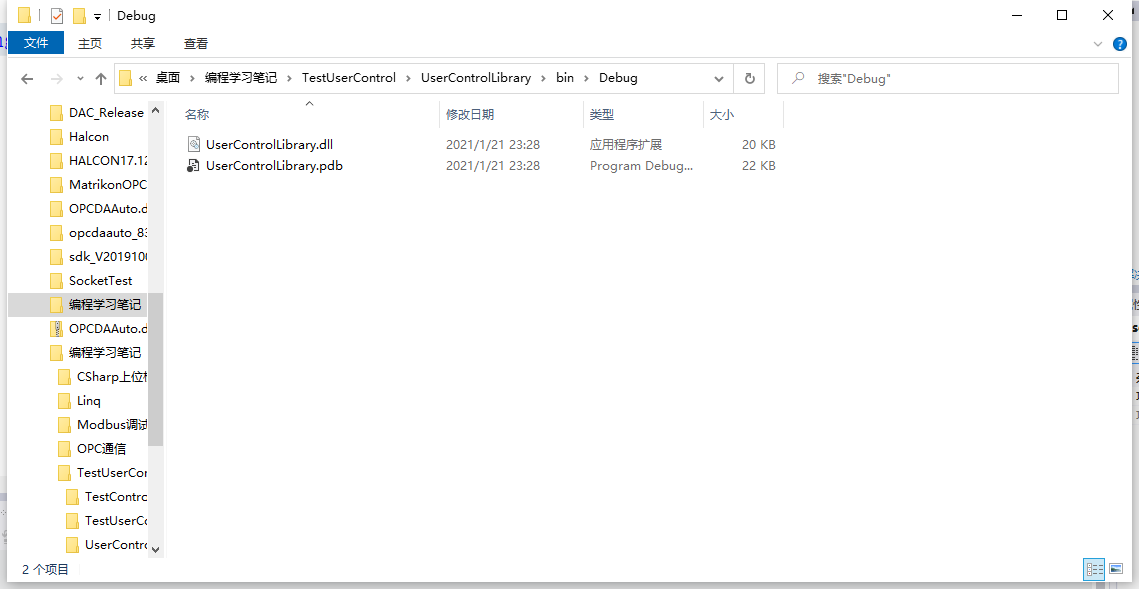Open the 主页 ribbon tab
Image resolution: width=1139 pixels, height=589 pixels.
[90, 44]
